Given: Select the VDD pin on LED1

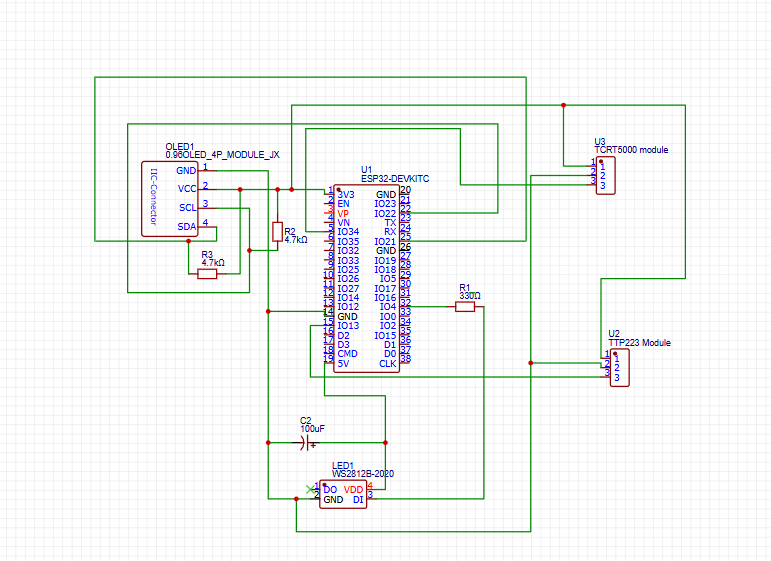Looking at the screenshot, I should point(354,489).
